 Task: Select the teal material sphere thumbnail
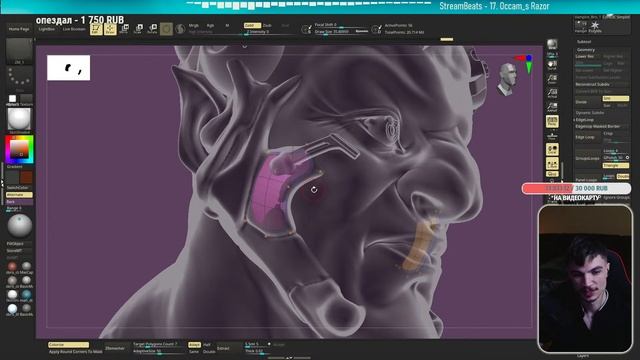[27, 294]
